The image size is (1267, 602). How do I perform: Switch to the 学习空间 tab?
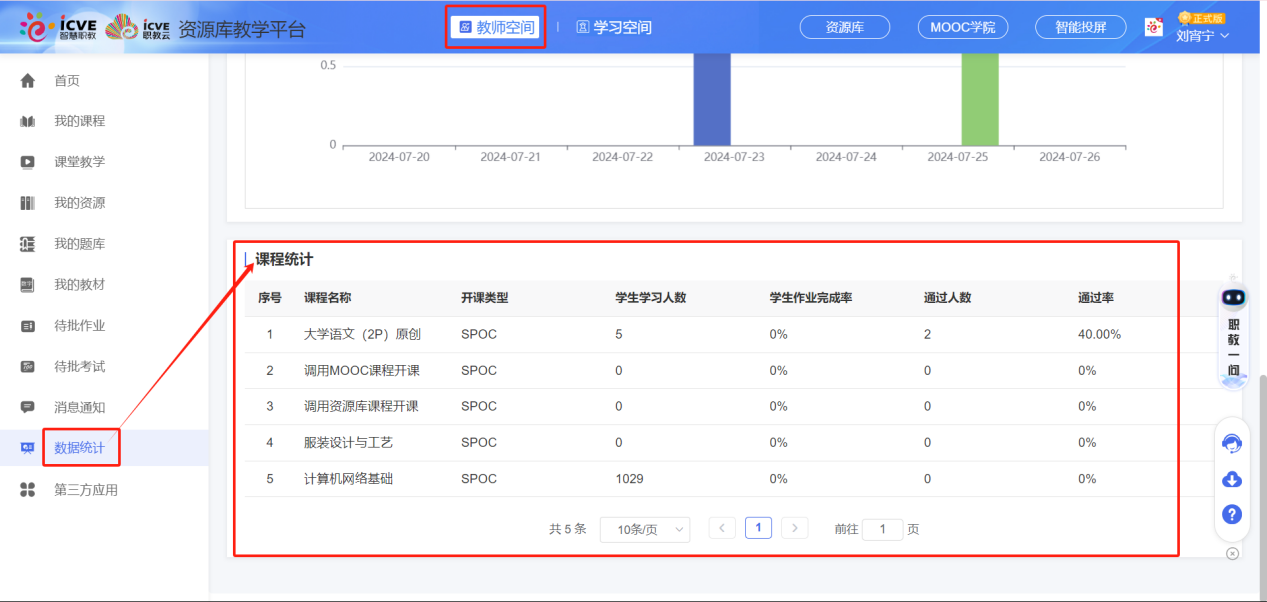pyautogui.click(x=613, y=27)
